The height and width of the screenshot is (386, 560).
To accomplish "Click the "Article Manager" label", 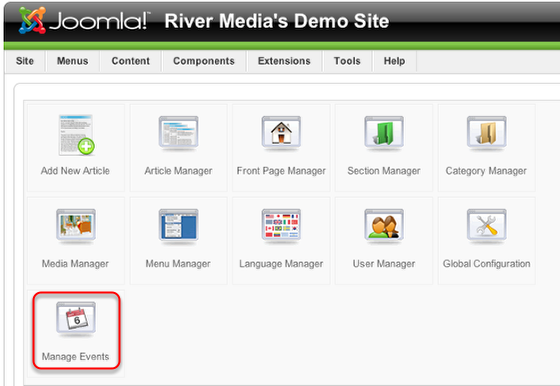I will [x=178, y=171].
